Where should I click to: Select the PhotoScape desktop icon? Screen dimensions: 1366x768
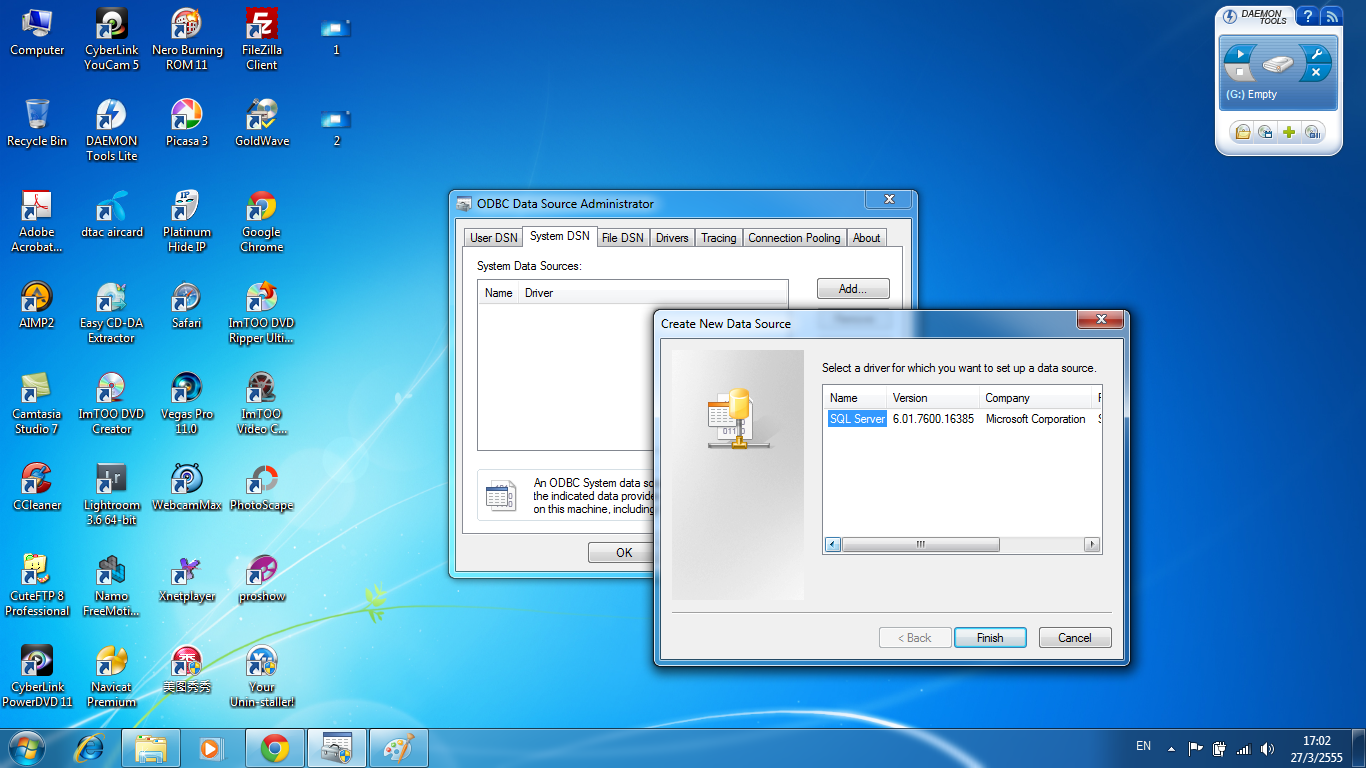point(262,487)
